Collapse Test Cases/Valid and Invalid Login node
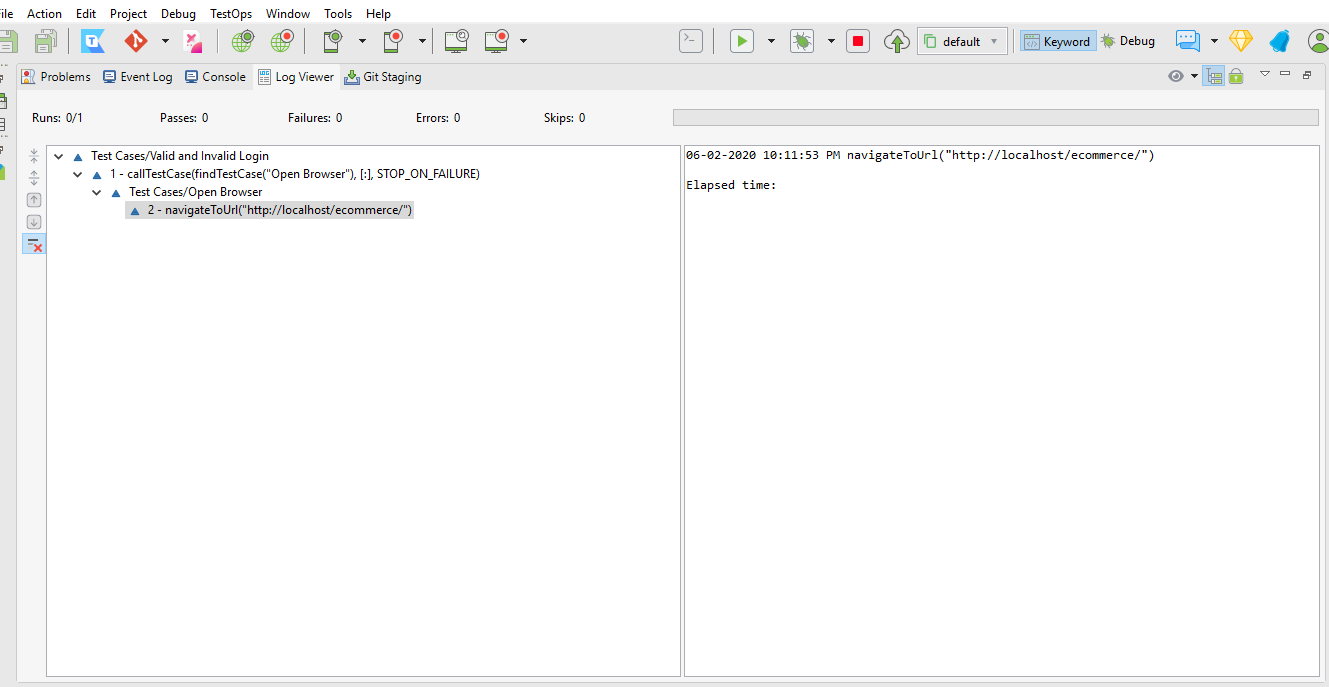The width and height of the screenshot is (1329, 687). [59, 157]
